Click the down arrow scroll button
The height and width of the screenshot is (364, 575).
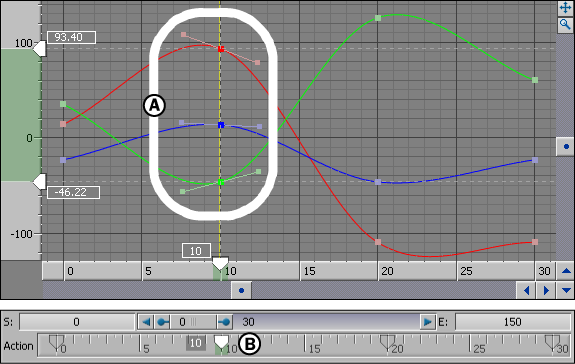coord(566,290)
